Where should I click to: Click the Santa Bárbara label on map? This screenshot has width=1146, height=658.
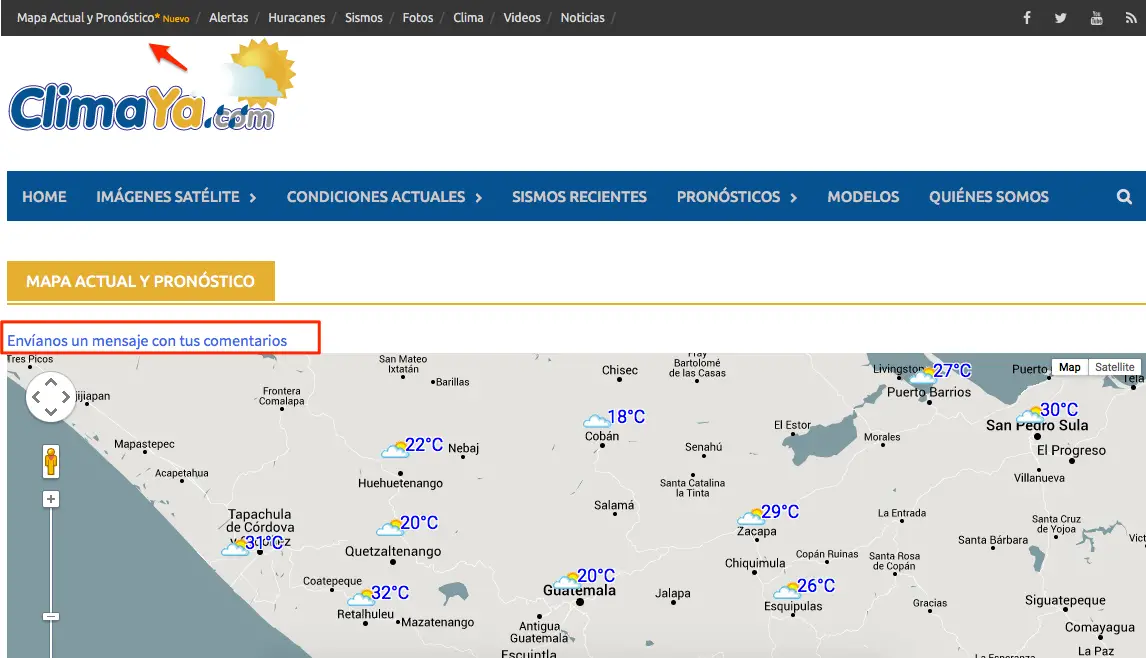pyautogui.click(x=993, y=540)
